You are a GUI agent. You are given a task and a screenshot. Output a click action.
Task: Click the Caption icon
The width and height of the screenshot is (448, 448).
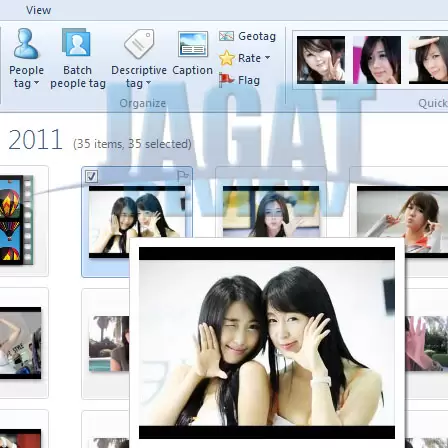click(x=193, y=44)
